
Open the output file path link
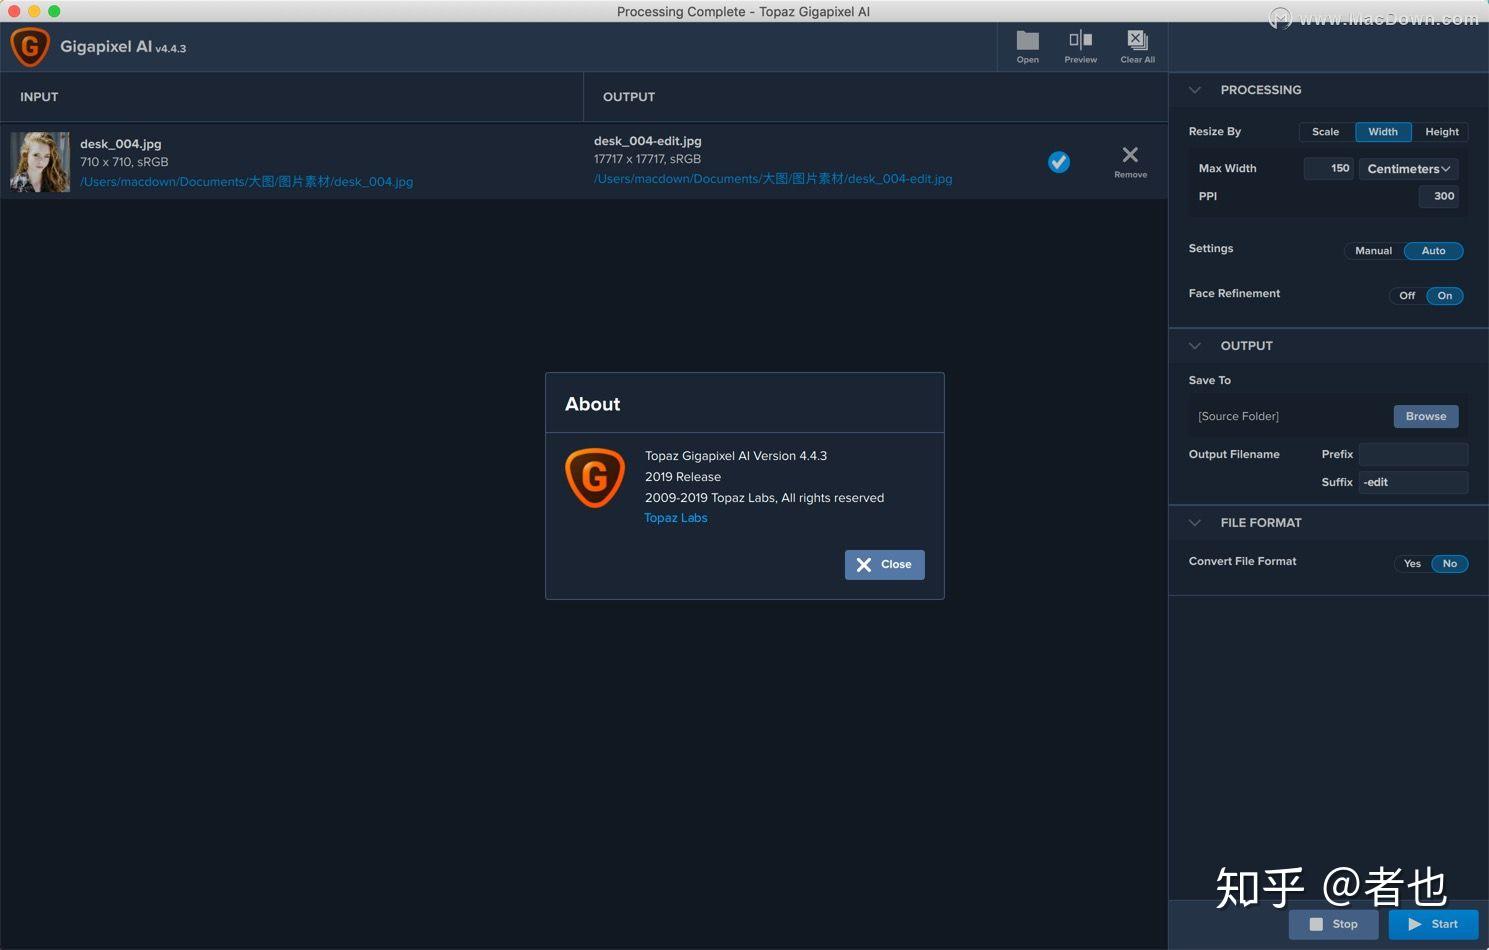tap(773, 179)
